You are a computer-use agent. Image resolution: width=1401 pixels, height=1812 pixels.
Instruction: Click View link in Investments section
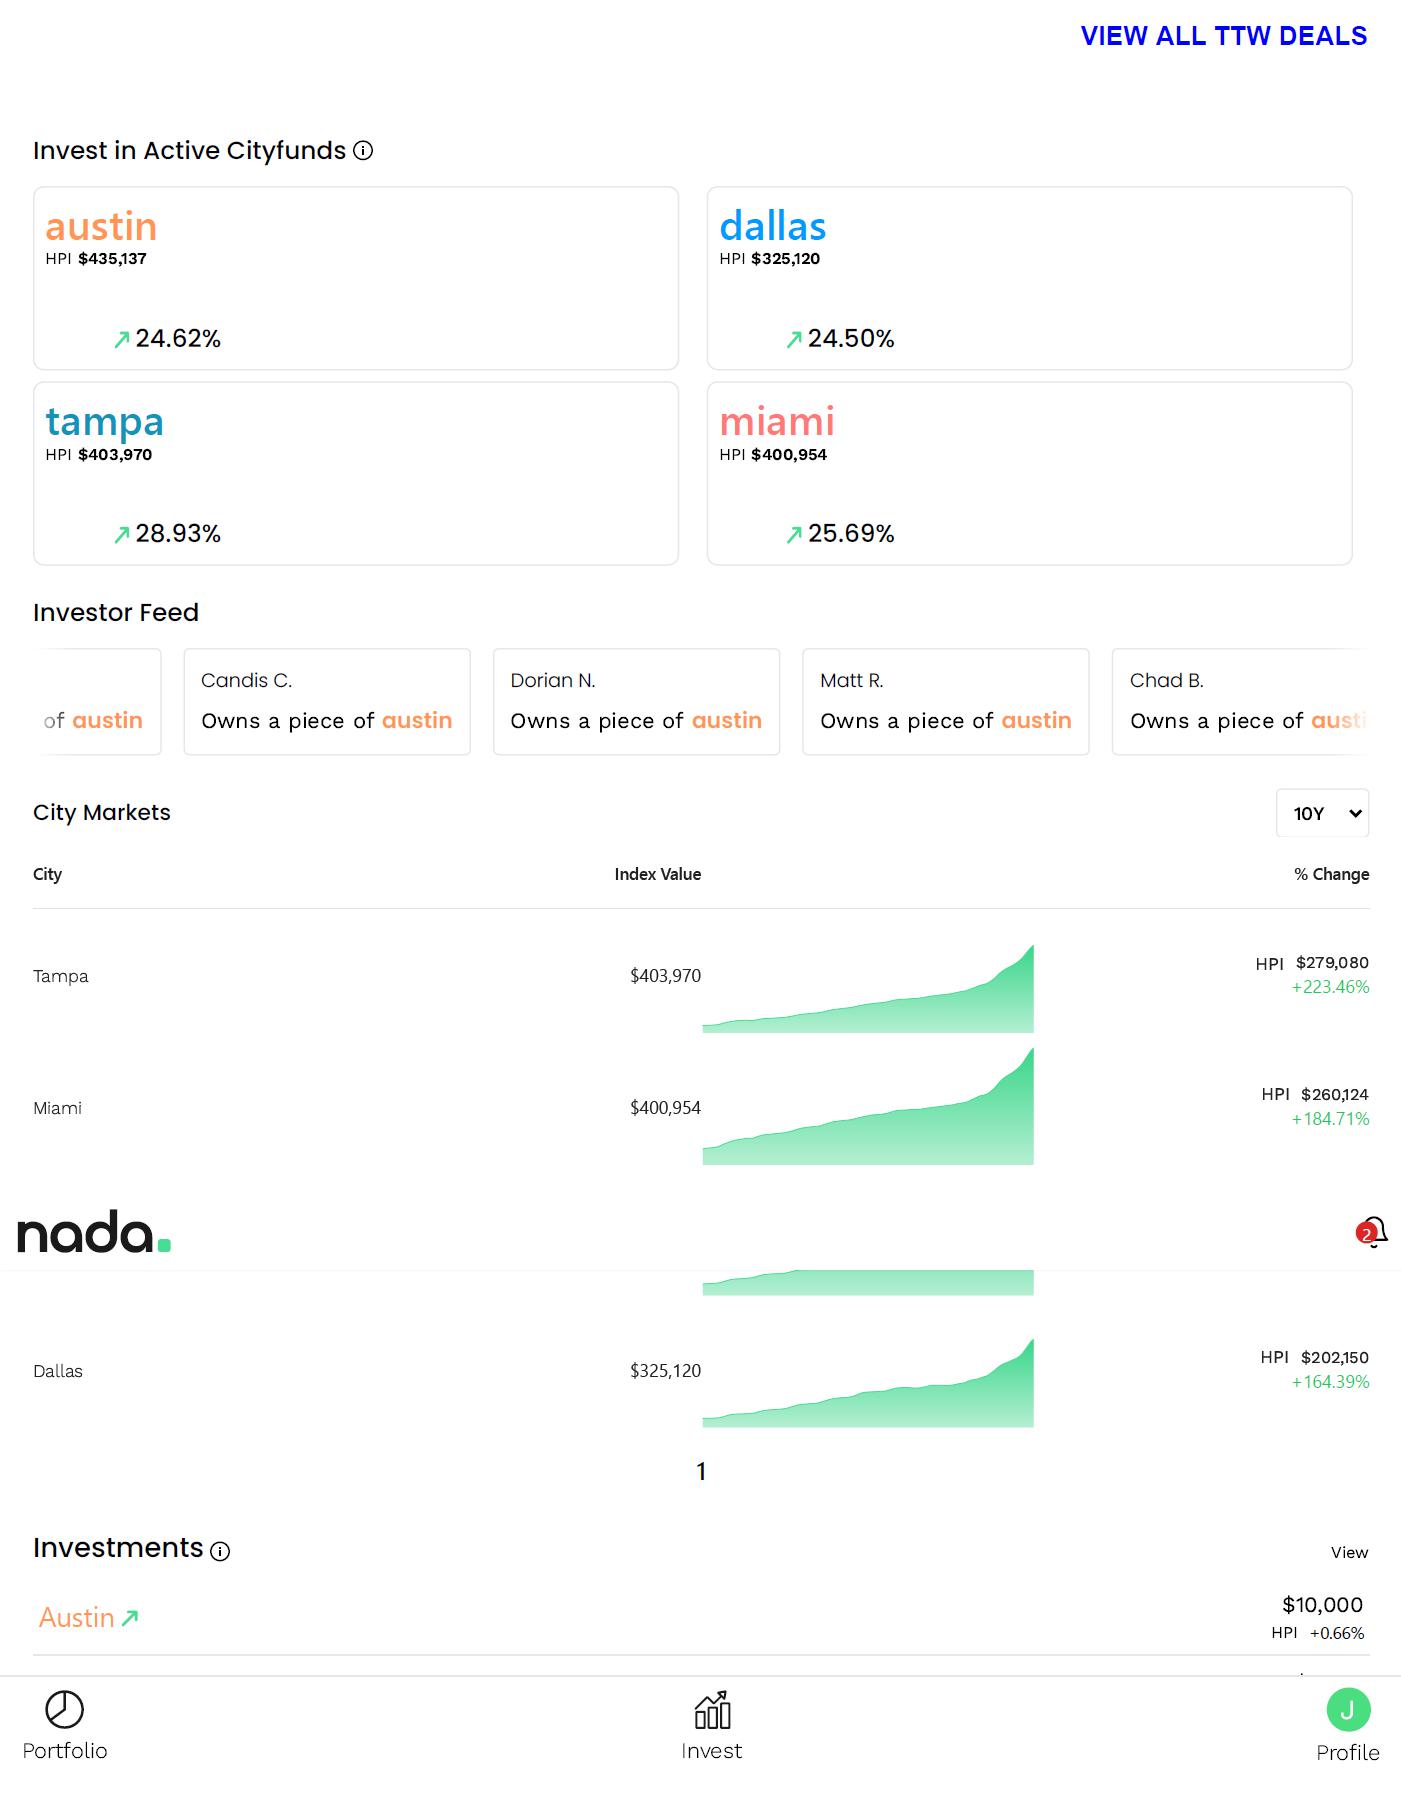click(x=1349, y=1552)
